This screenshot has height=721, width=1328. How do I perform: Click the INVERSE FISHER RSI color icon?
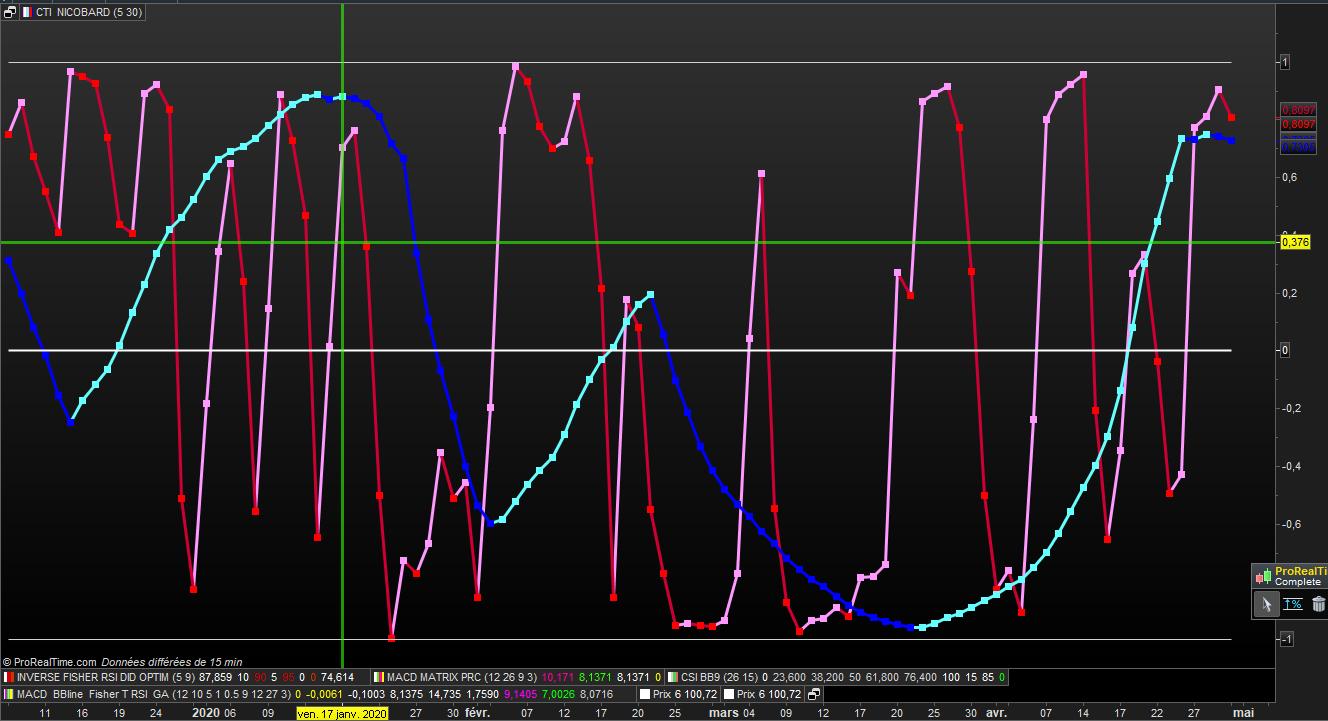[x=9, y=677]
